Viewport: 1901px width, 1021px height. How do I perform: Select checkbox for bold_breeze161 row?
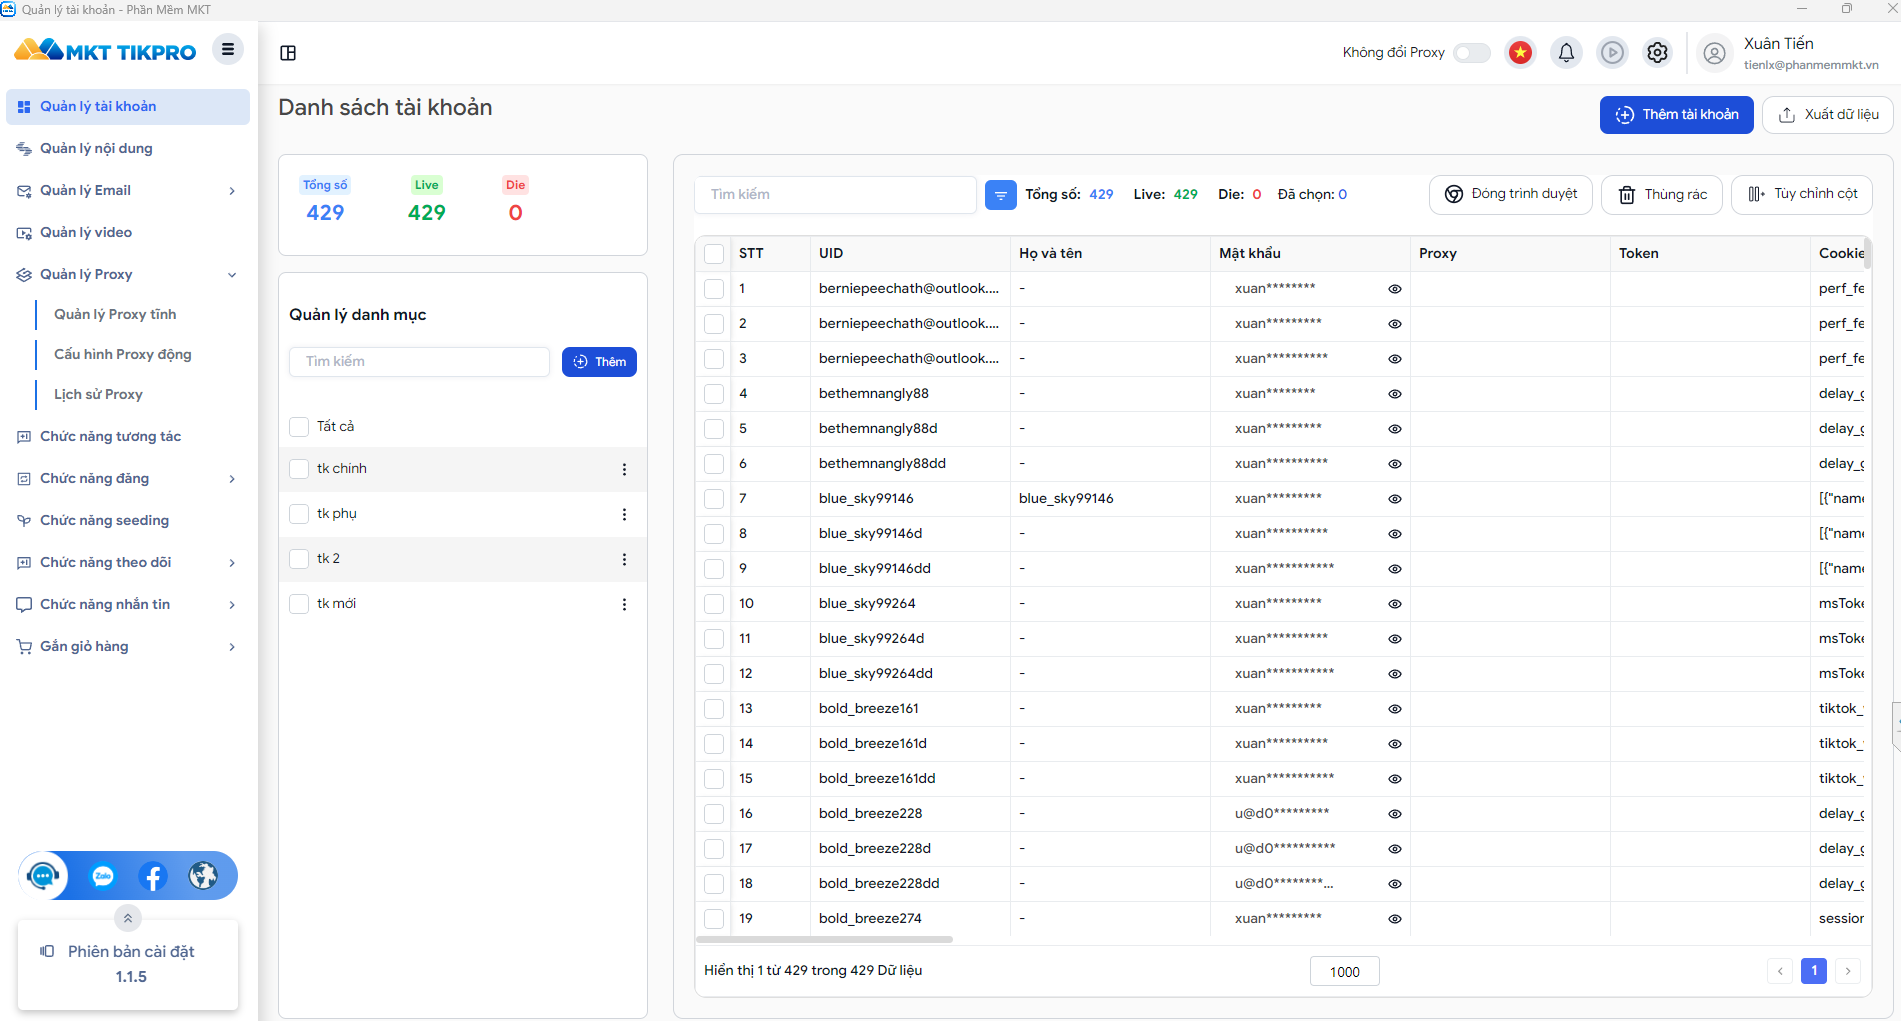tap(714, 709)
